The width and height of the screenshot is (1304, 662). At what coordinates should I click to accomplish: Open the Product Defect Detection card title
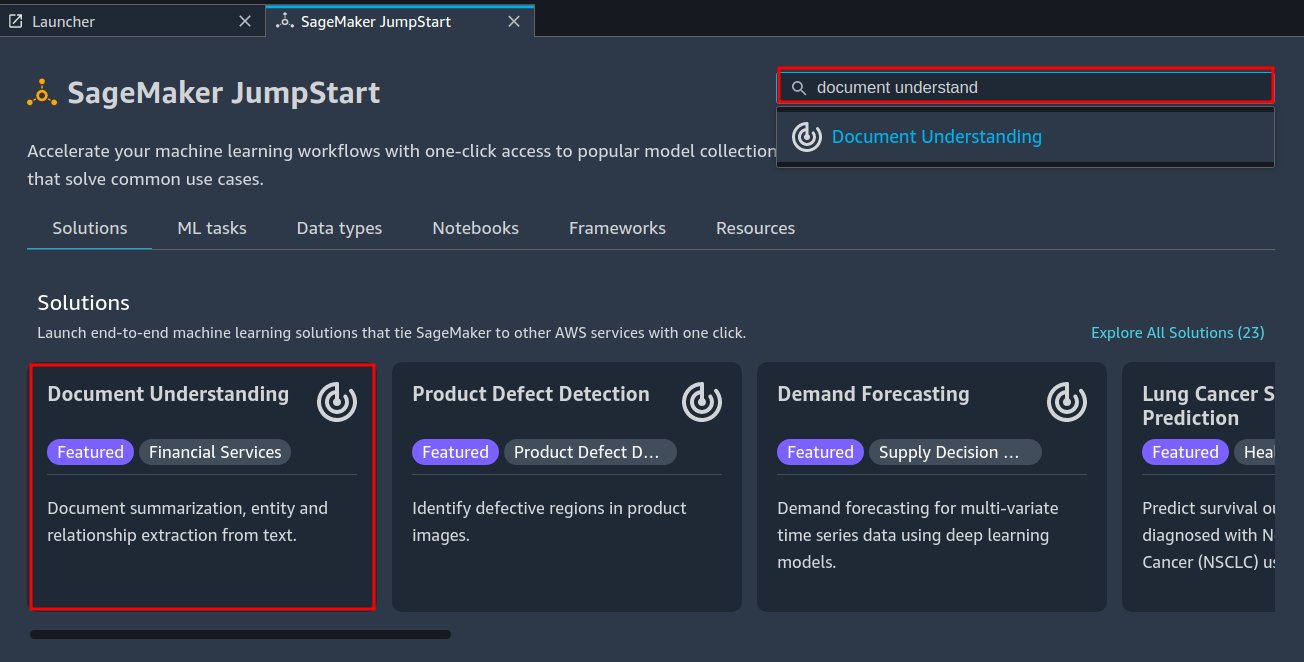point(531,394)
